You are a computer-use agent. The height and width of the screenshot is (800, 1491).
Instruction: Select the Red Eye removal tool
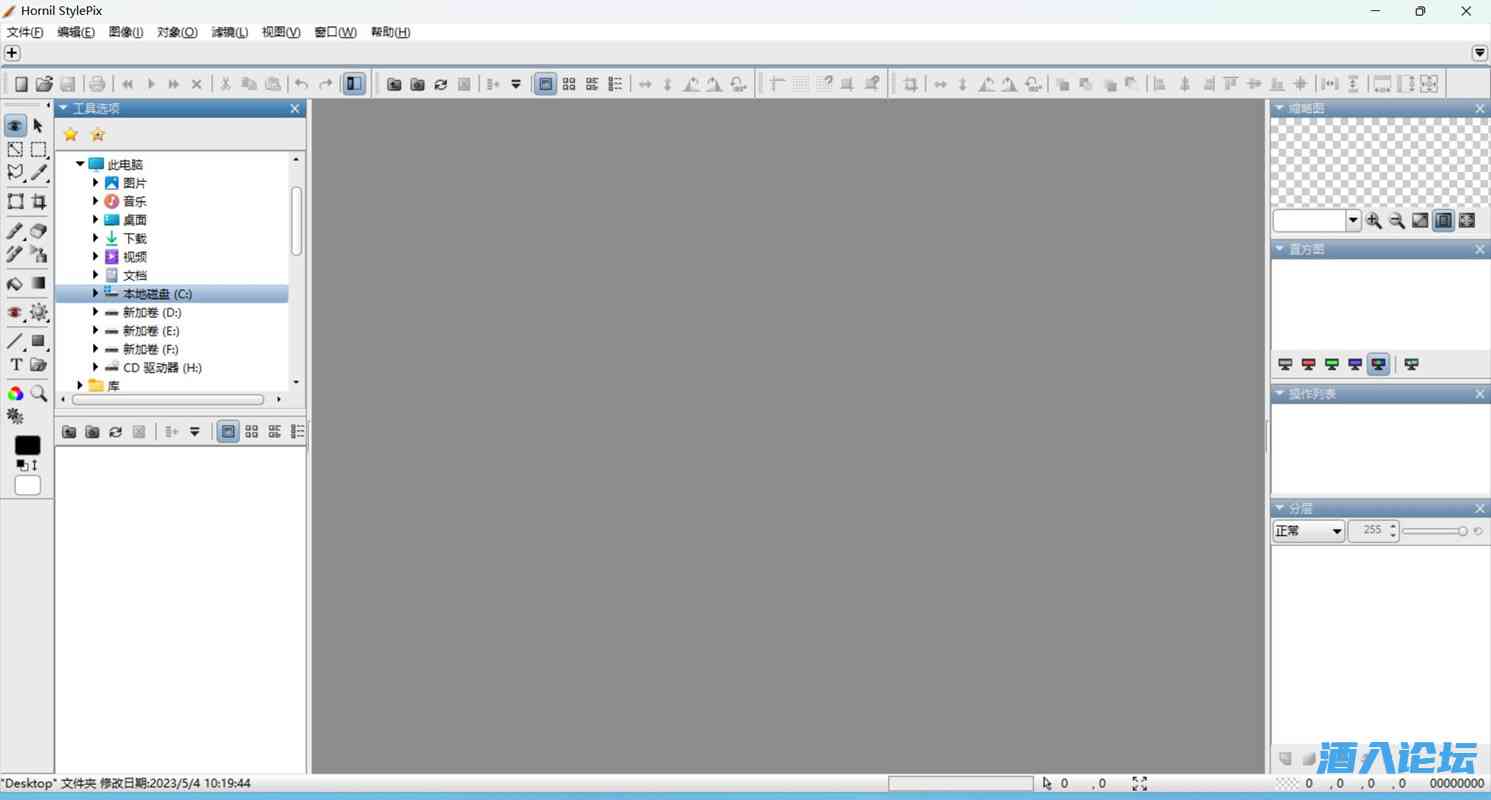click(x=15, y=313)
